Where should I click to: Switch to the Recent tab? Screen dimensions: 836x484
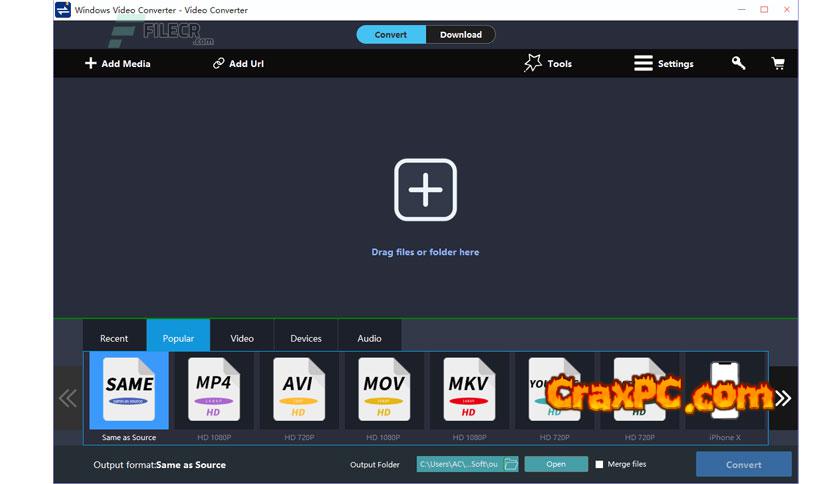tap(114, 338)
